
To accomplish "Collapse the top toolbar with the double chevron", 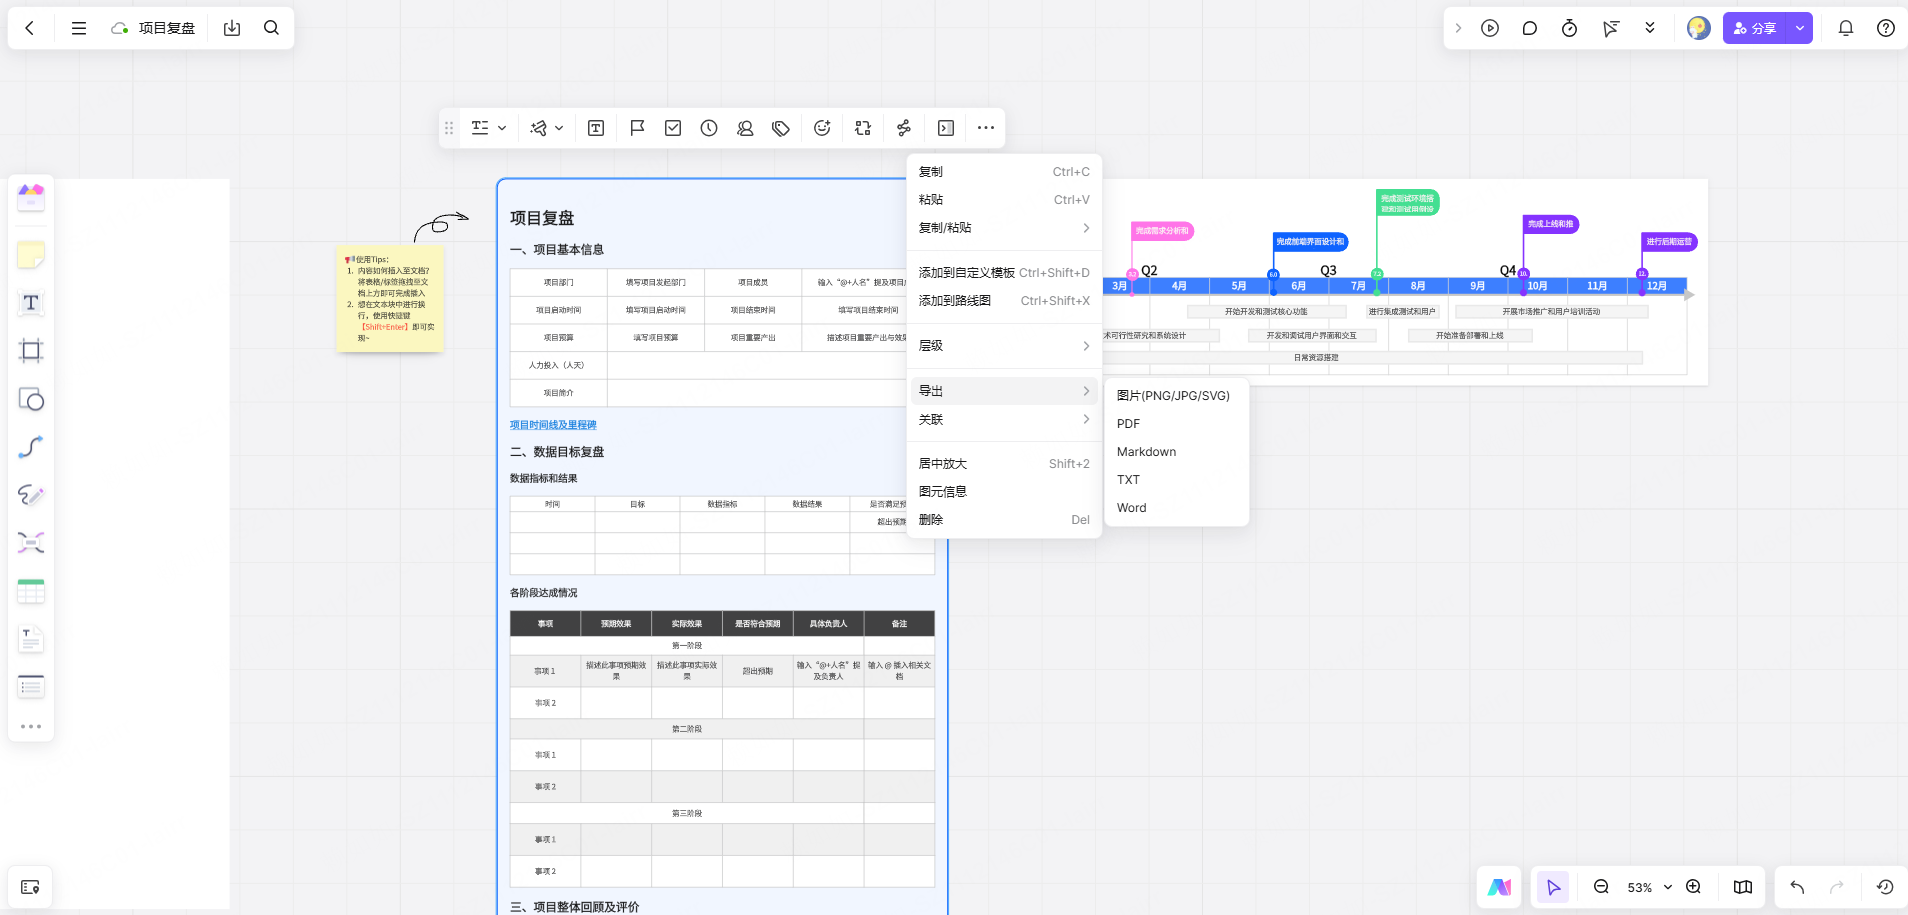I will pos(1648,28).
